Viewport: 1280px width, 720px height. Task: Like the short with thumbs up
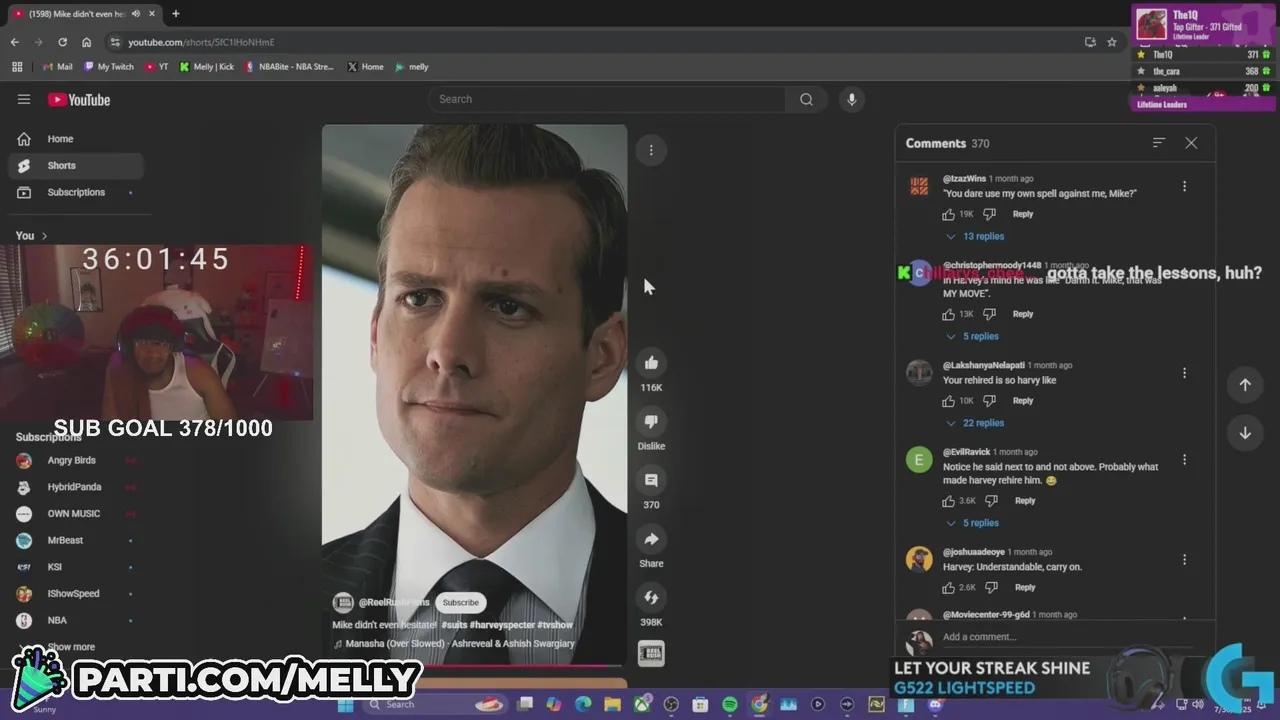[651, 363]
